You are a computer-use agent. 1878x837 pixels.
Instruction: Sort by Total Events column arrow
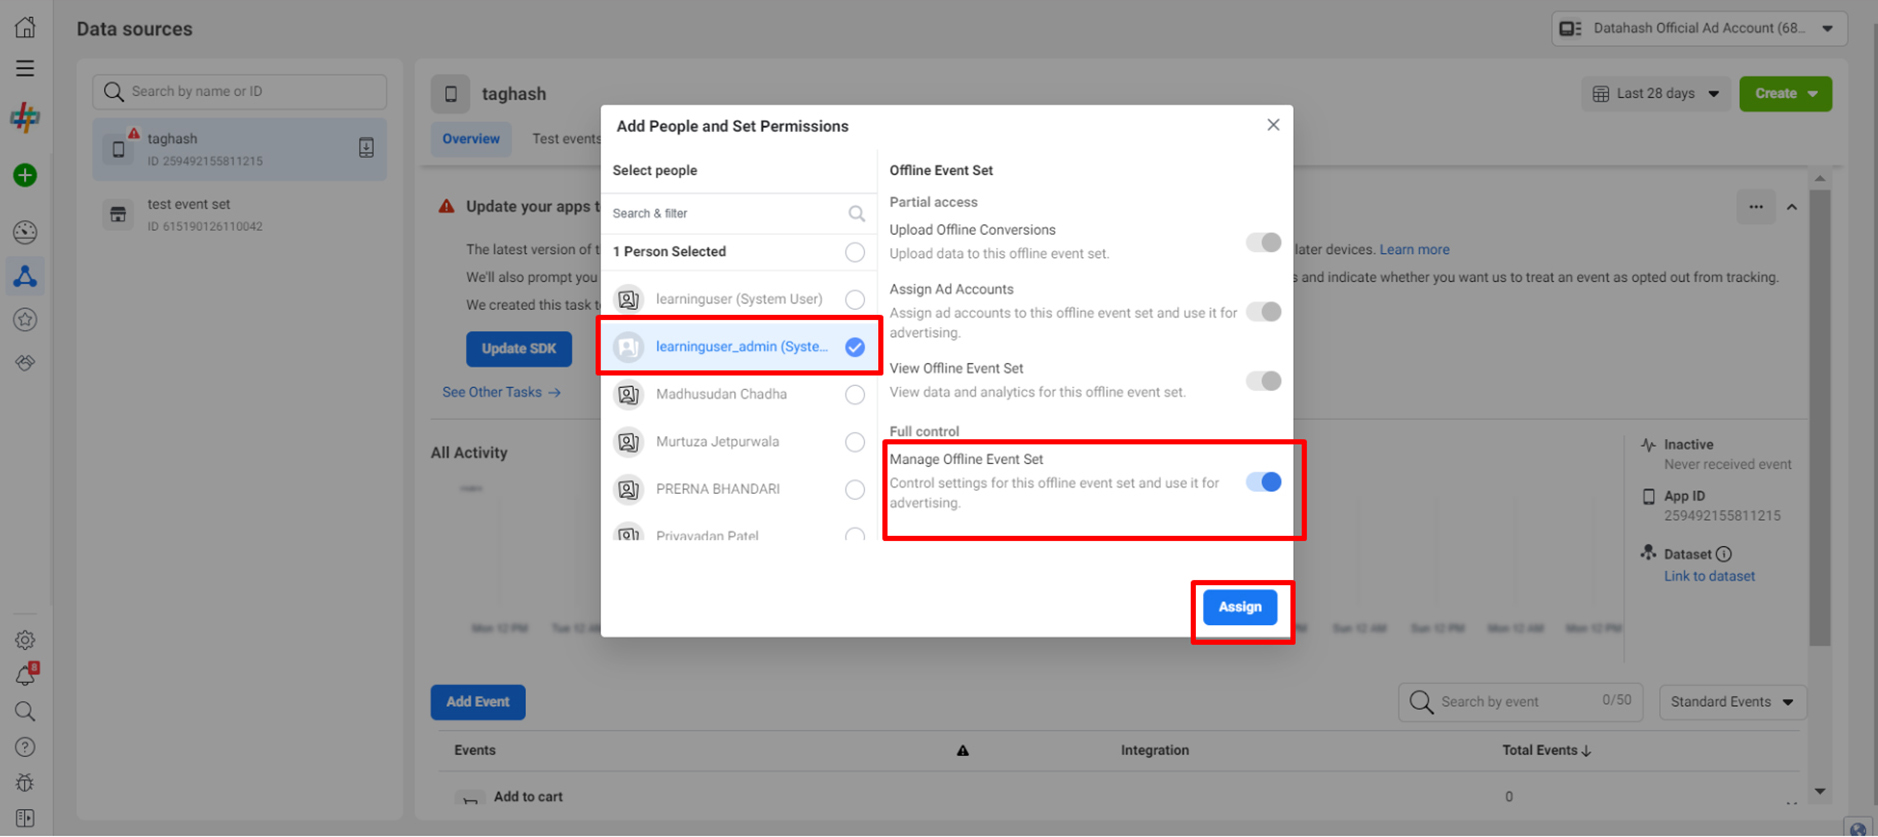pos(1587,751)
